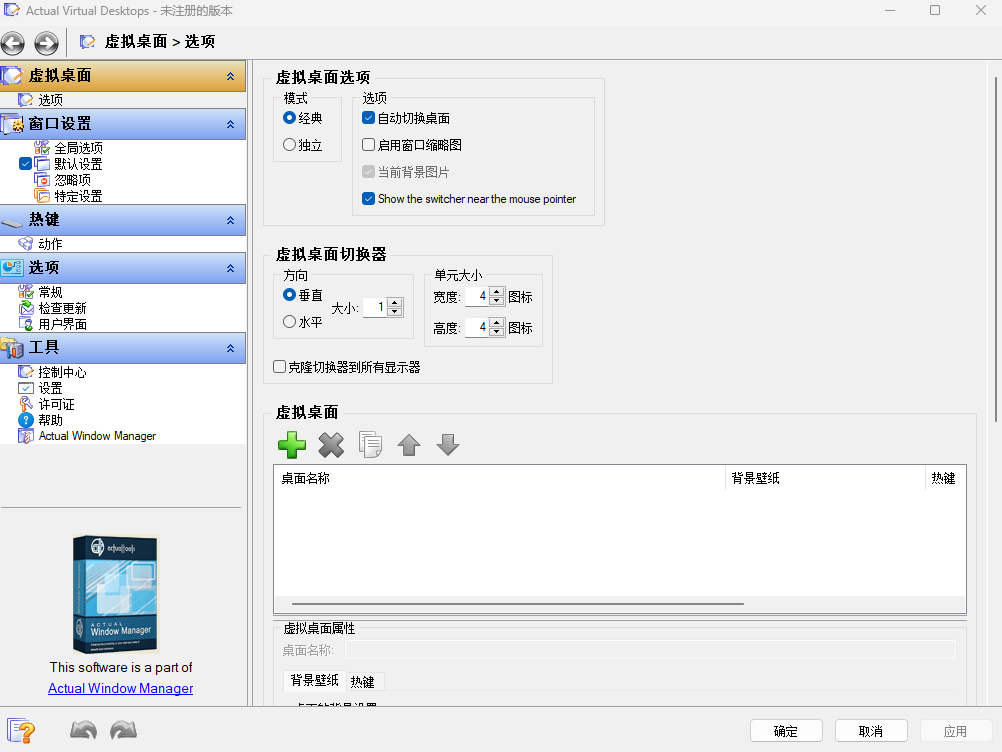
Task: Increase the 大小 spinner value
Action: pos(395,303)
